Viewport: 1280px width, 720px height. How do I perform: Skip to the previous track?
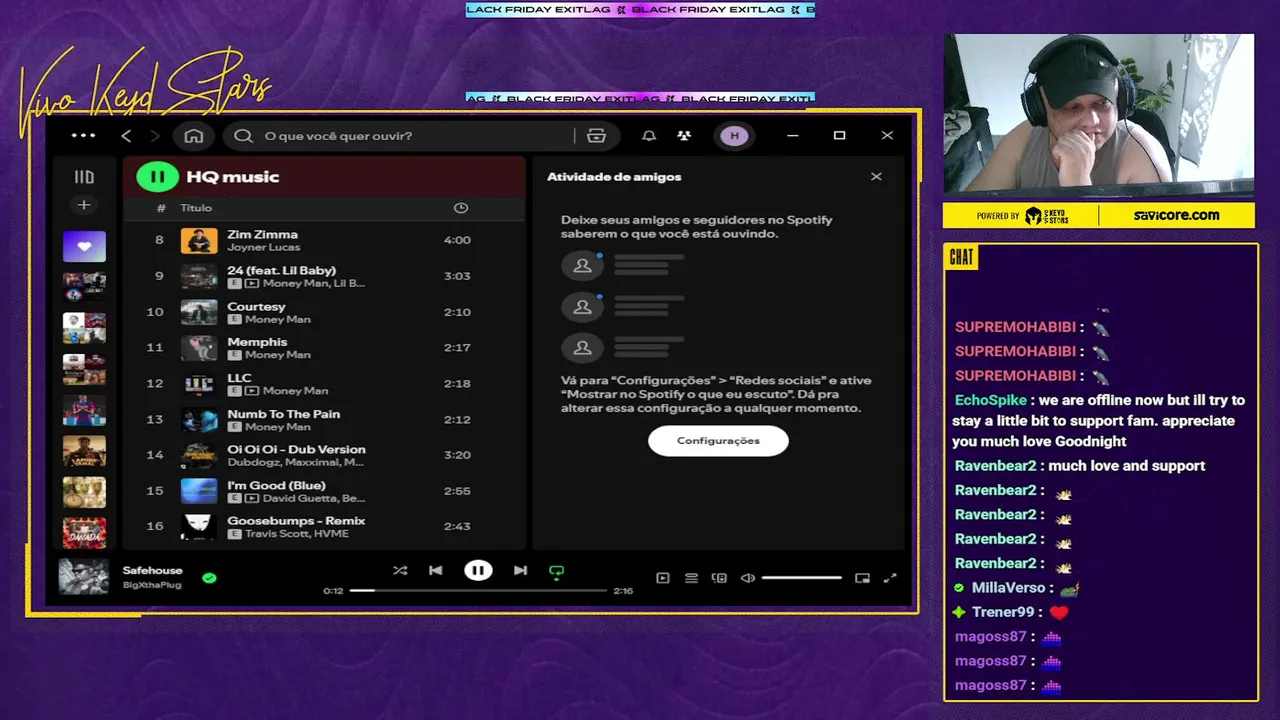435,571
